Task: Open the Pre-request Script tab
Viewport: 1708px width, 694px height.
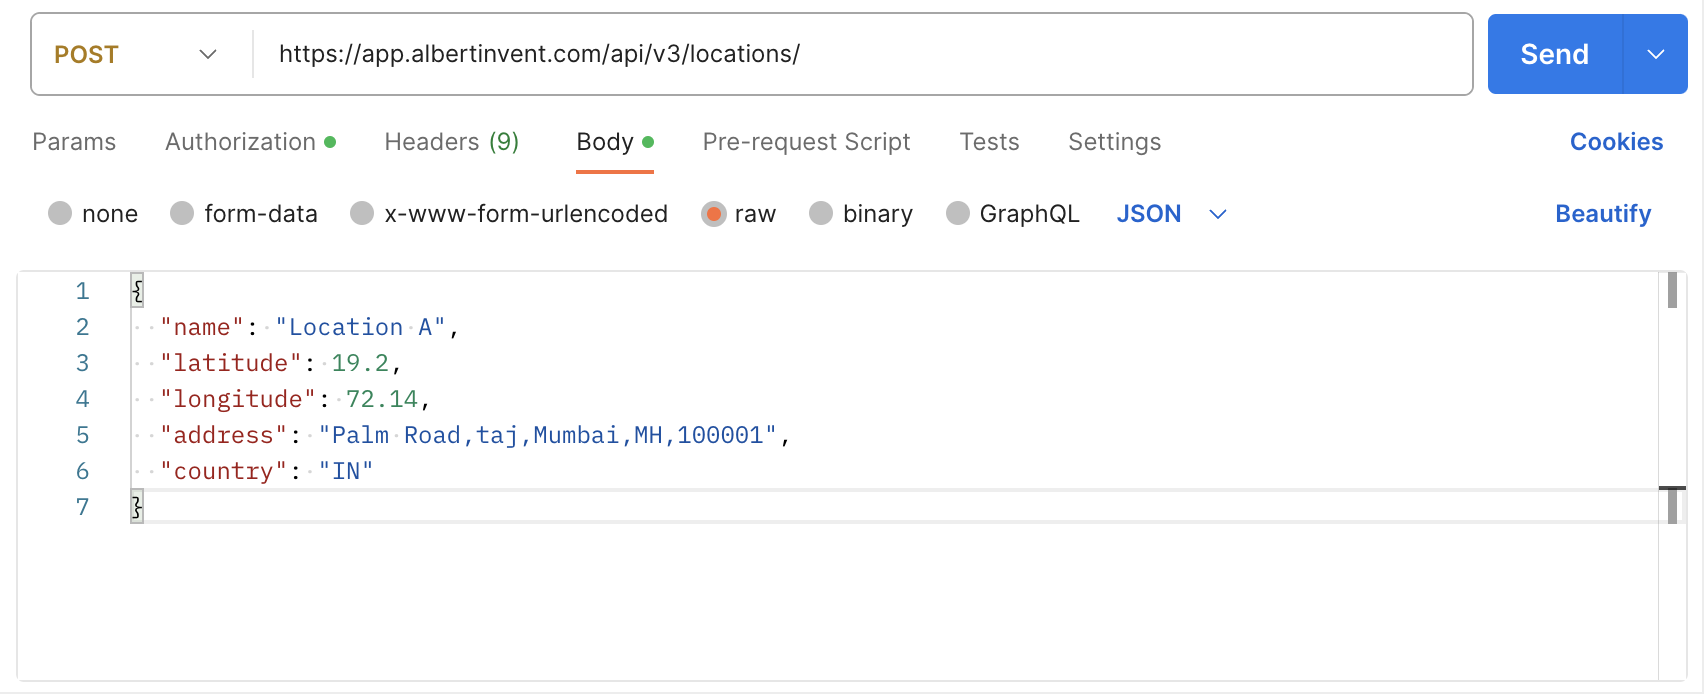Action: (806, 142)
